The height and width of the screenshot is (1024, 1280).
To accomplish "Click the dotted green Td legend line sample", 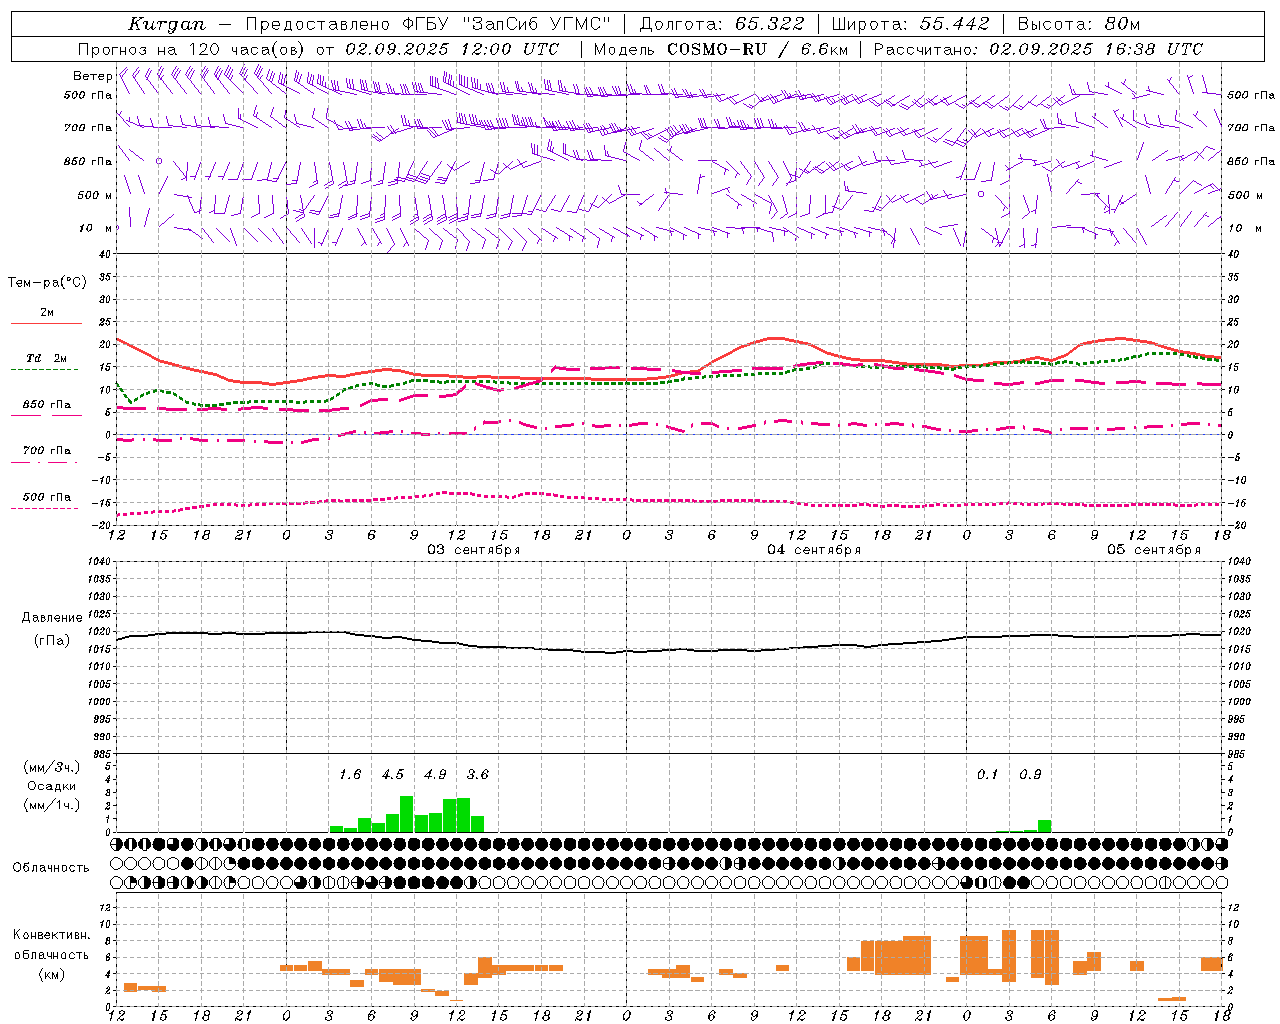I will [44, 369].
